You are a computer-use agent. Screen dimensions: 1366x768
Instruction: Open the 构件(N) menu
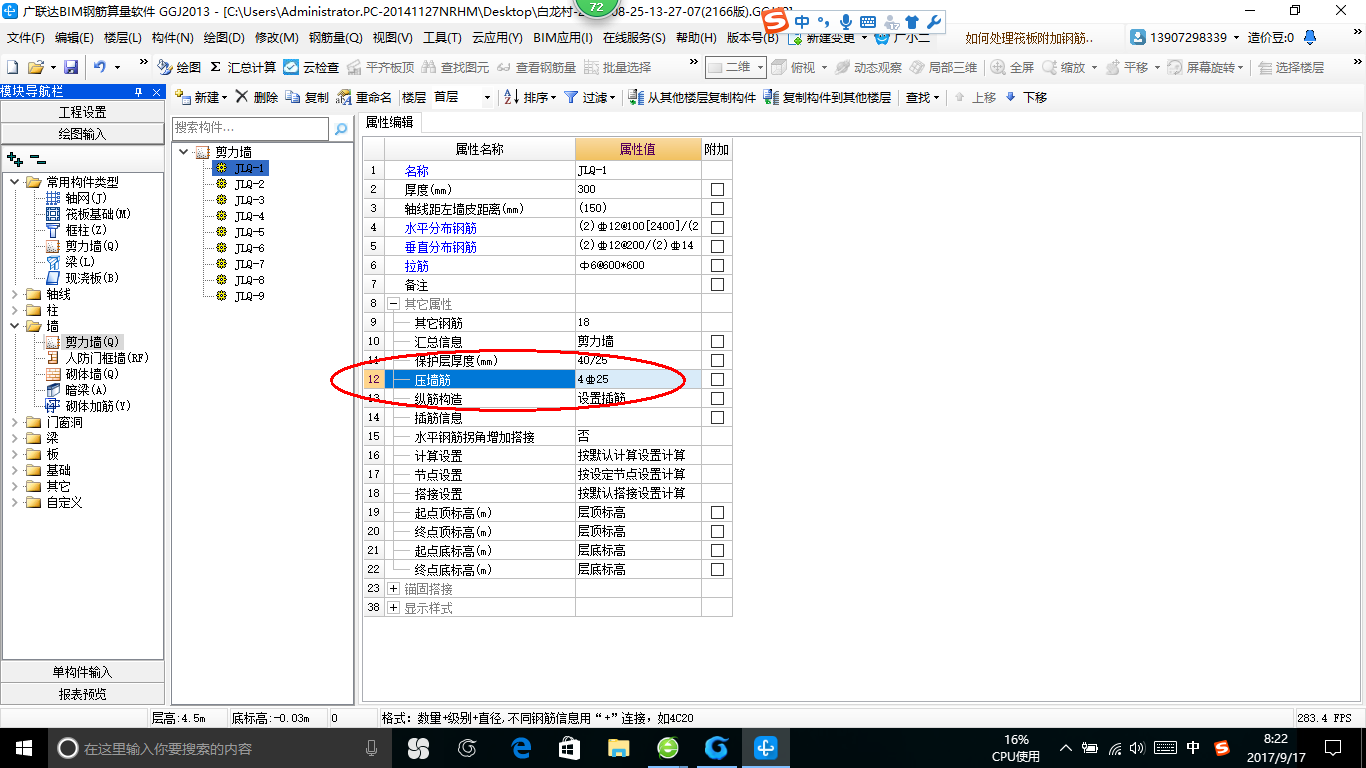[173, 38]
